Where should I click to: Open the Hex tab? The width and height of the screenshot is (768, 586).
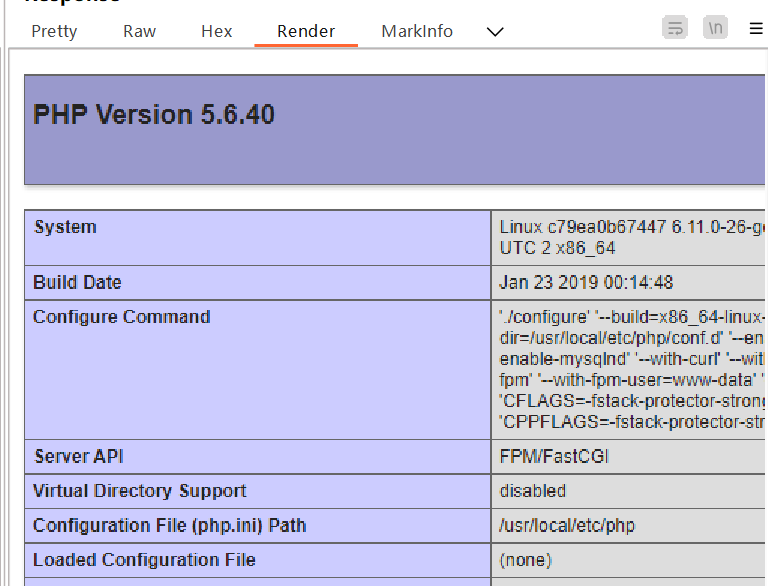pos(216,31)
